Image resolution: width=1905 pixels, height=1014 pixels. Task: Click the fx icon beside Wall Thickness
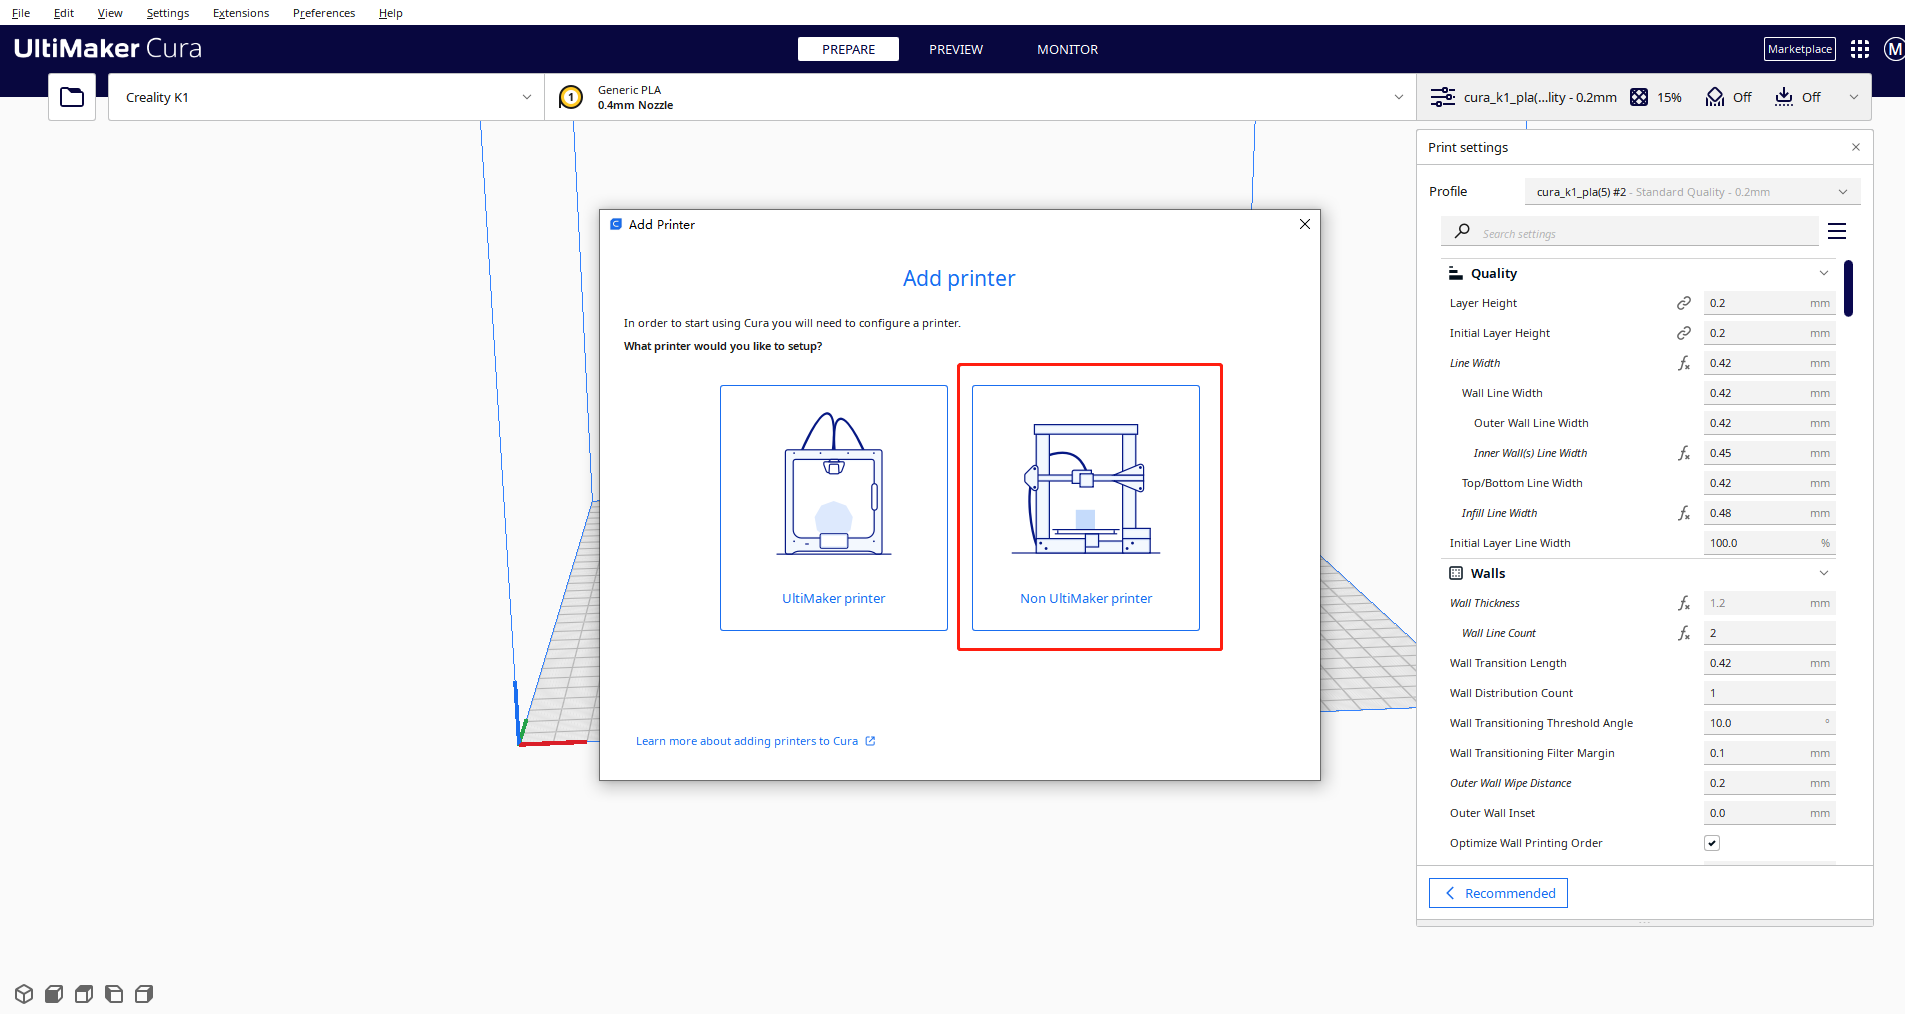(x=1684, y=603)
